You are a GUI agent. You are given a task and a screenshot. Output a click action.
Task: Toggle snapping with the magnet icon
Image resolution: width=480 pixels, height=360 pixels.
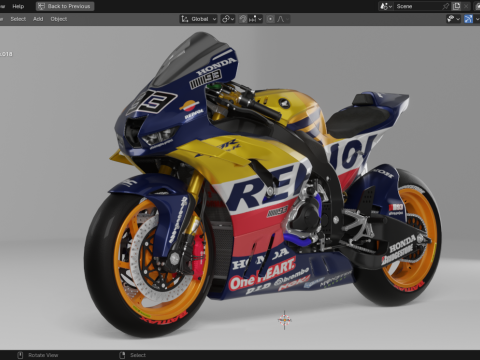(243, 19)
